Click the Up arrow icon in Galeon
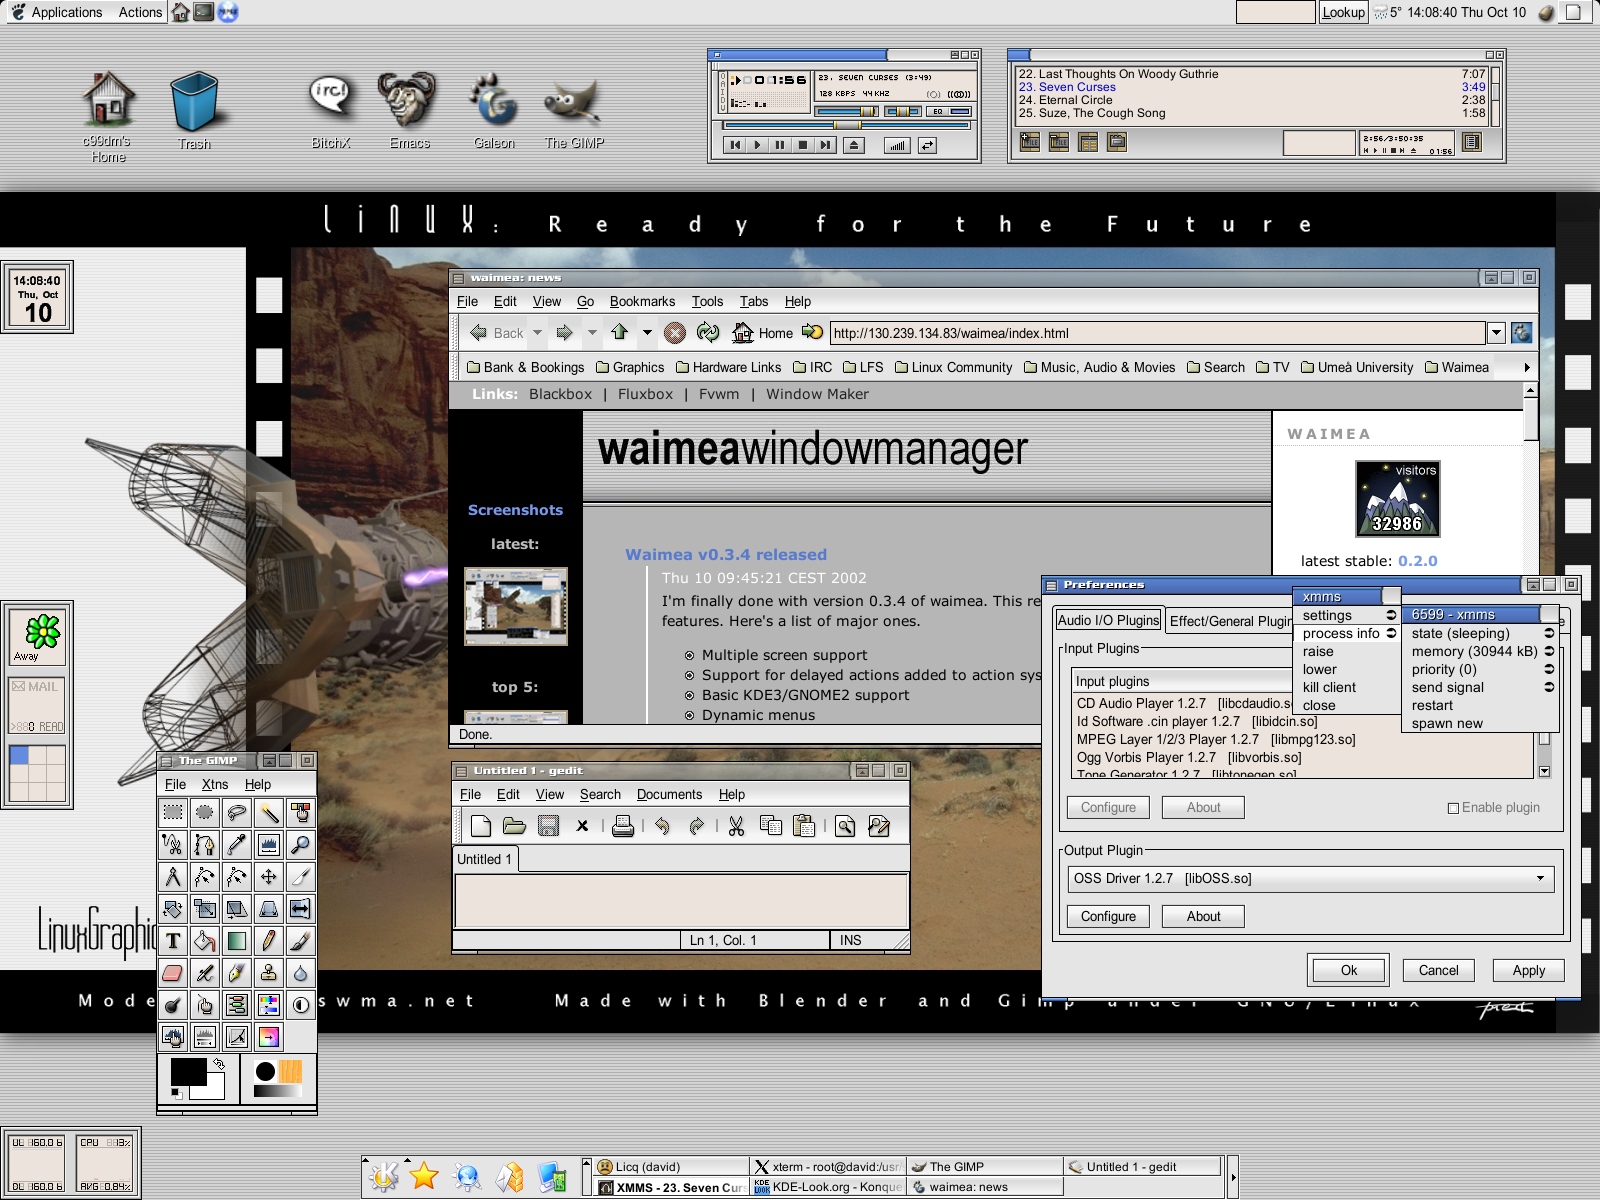 pos(620,332)
